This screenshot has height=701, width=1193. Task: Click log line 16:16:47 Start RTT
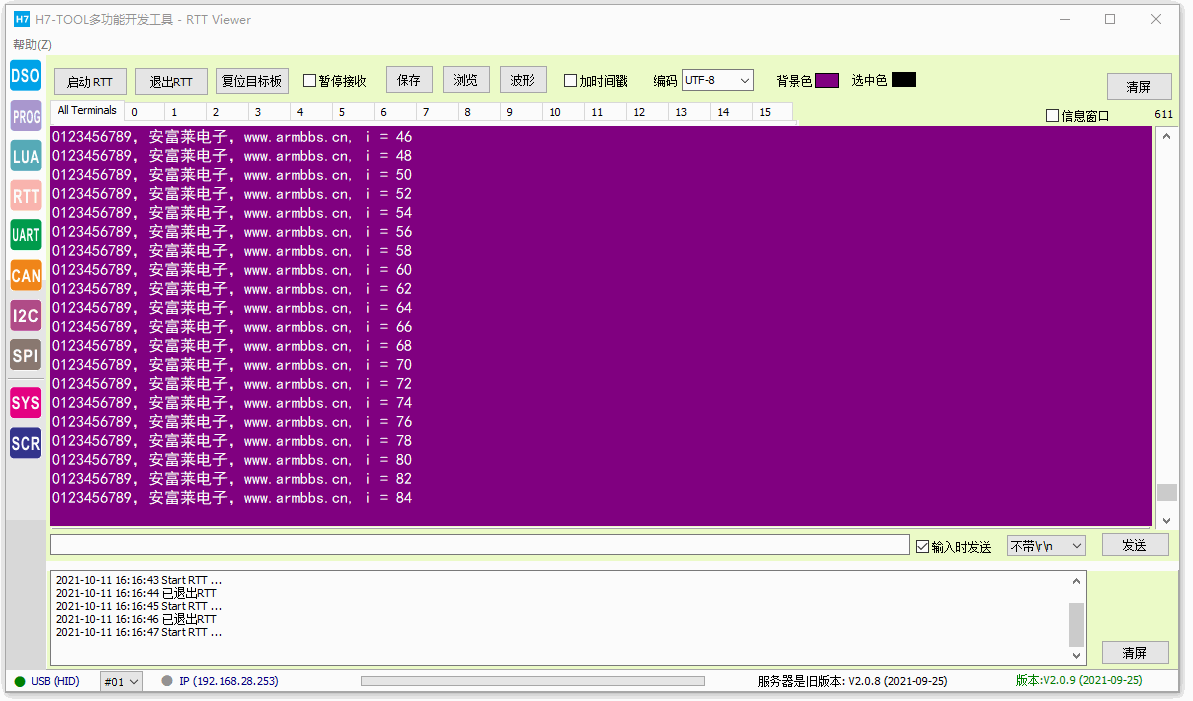[138, 632]
